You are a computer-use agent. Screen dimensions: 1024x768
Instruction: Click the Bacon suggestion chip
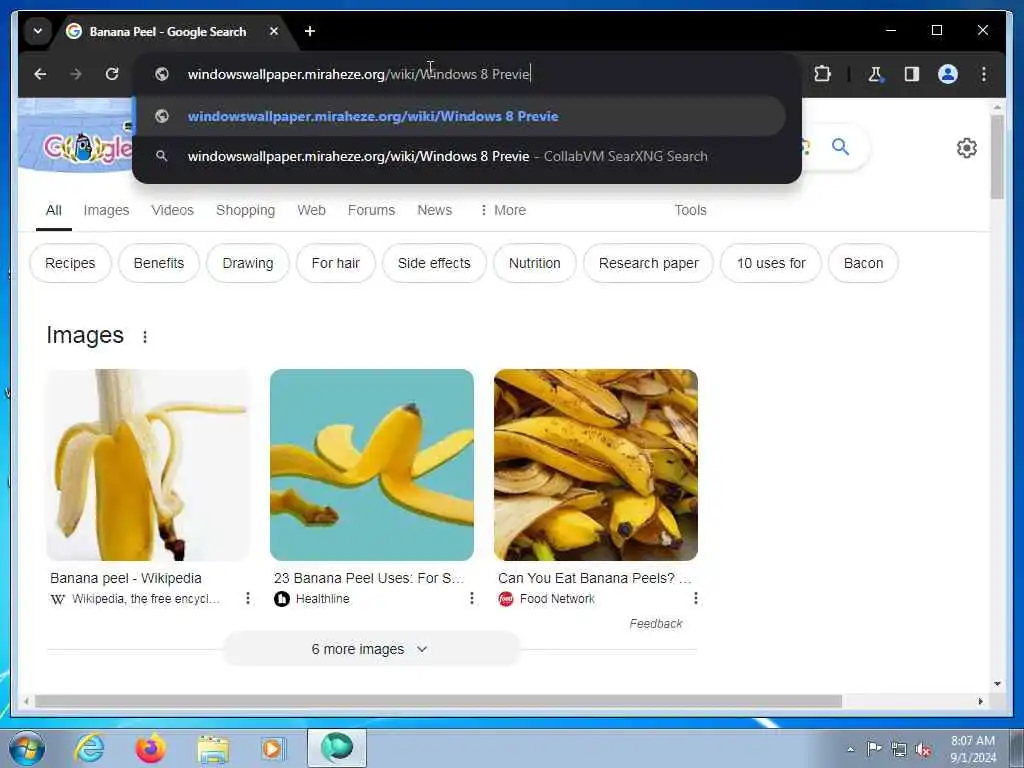pyautogui.click(x=863, y=263)
